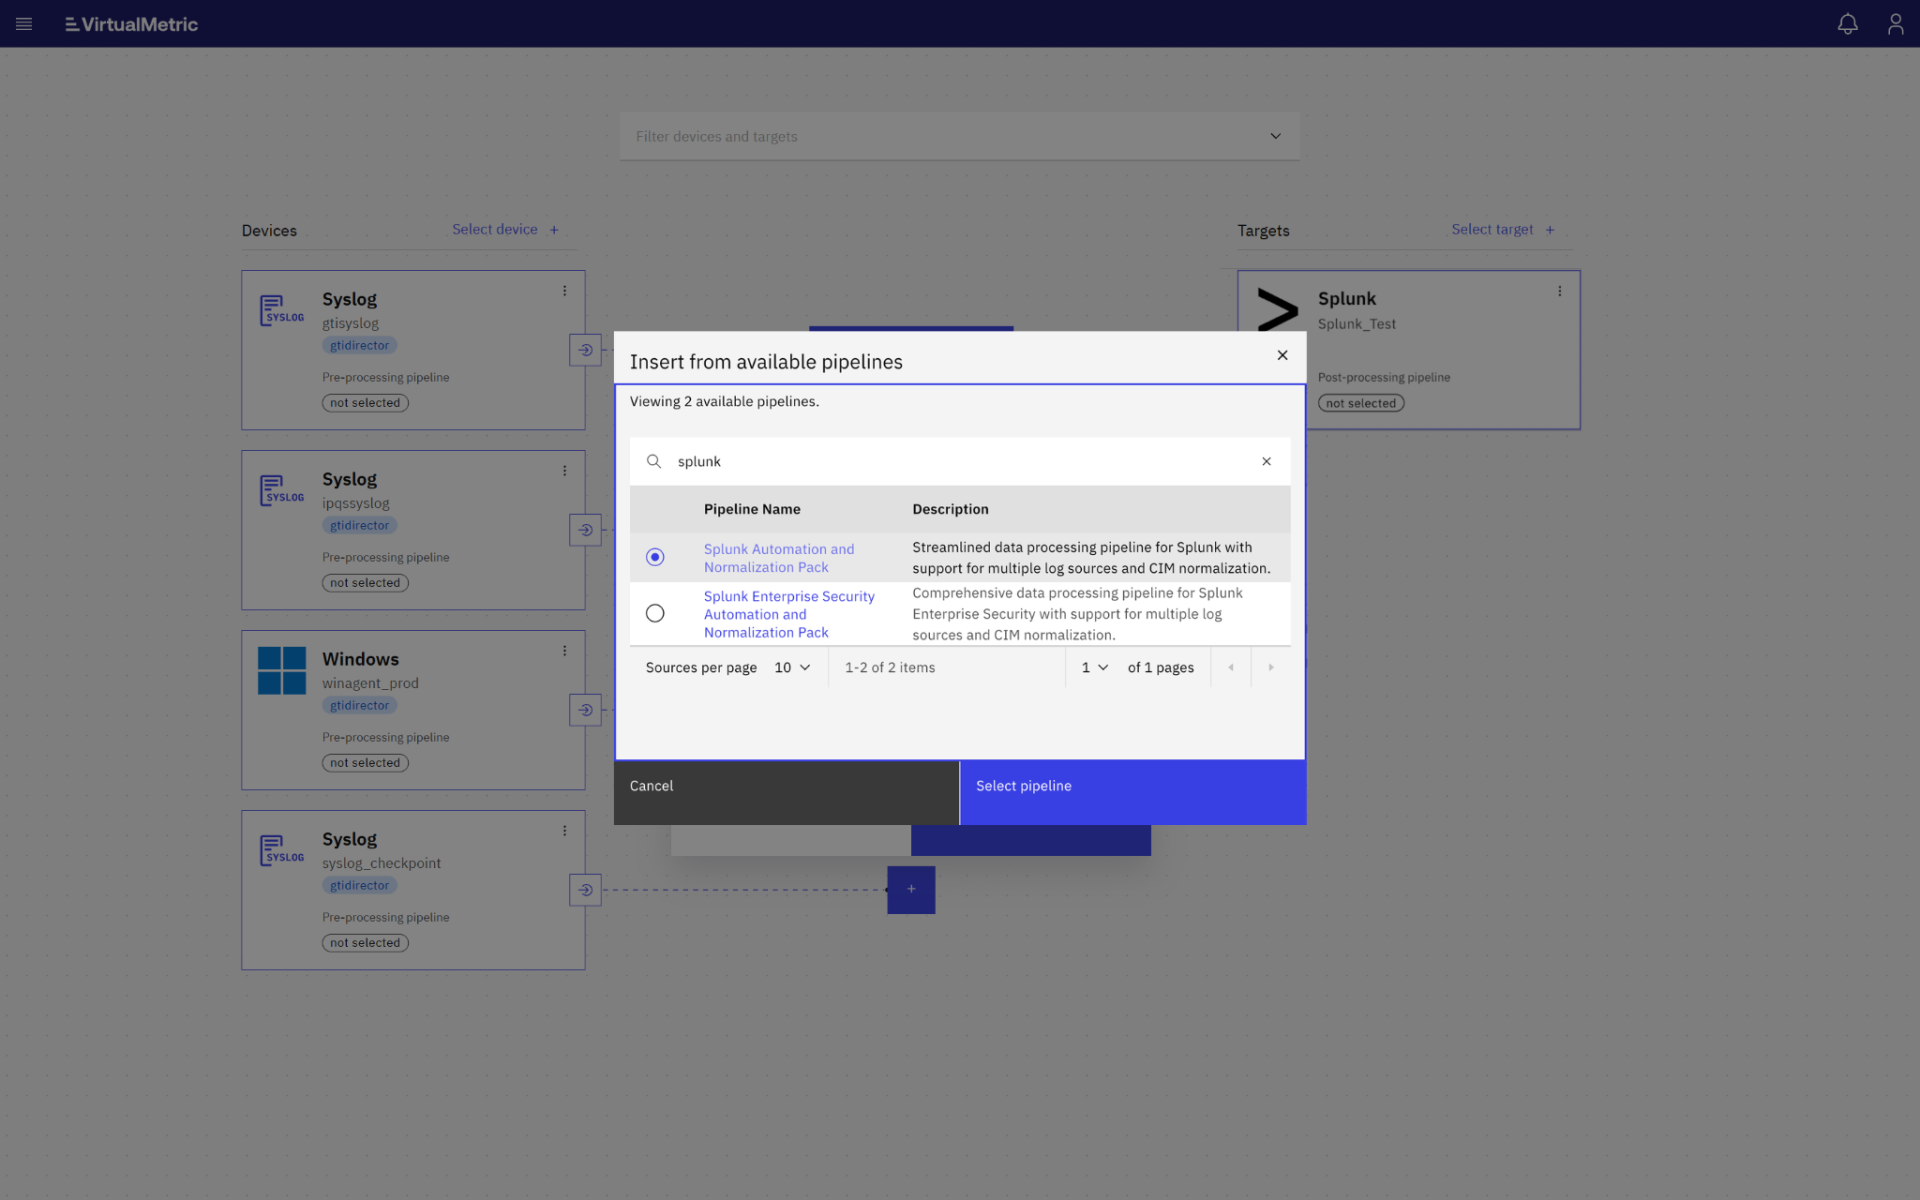This screenshot has height=1200, width=1920.
Task: Click gtidirector tag on gtisyslog card
Action: point(360,345)
